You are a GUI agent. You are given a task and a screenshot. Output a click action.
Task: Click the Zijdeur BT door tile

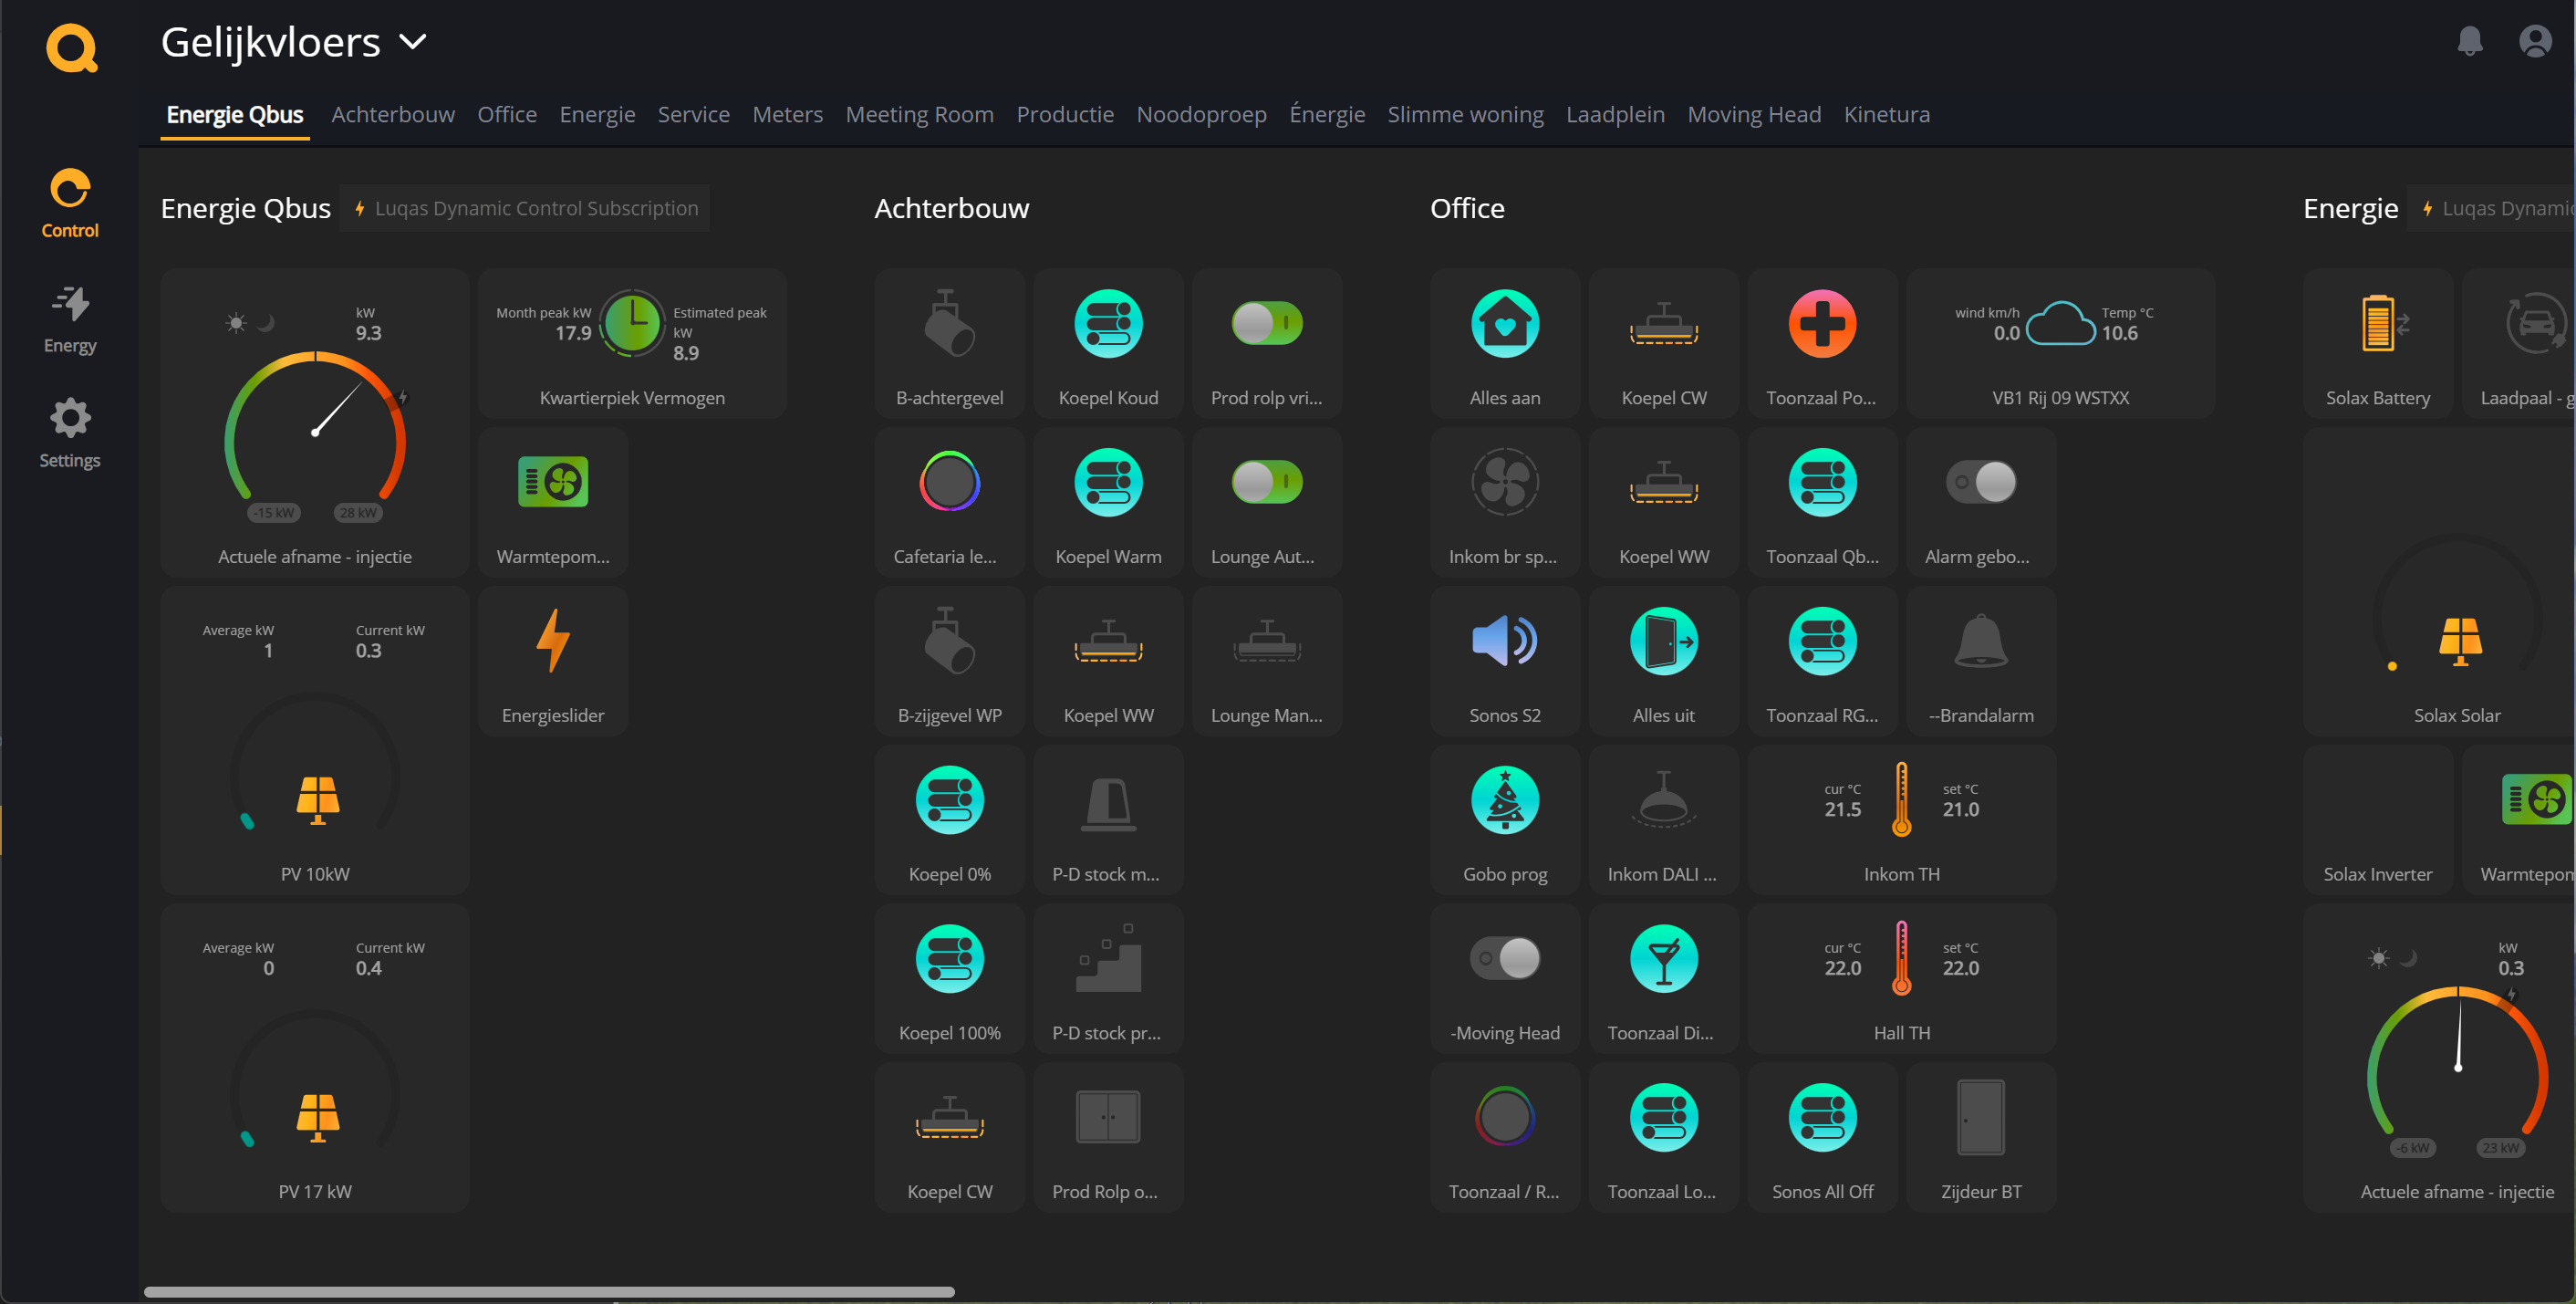1981,1138
